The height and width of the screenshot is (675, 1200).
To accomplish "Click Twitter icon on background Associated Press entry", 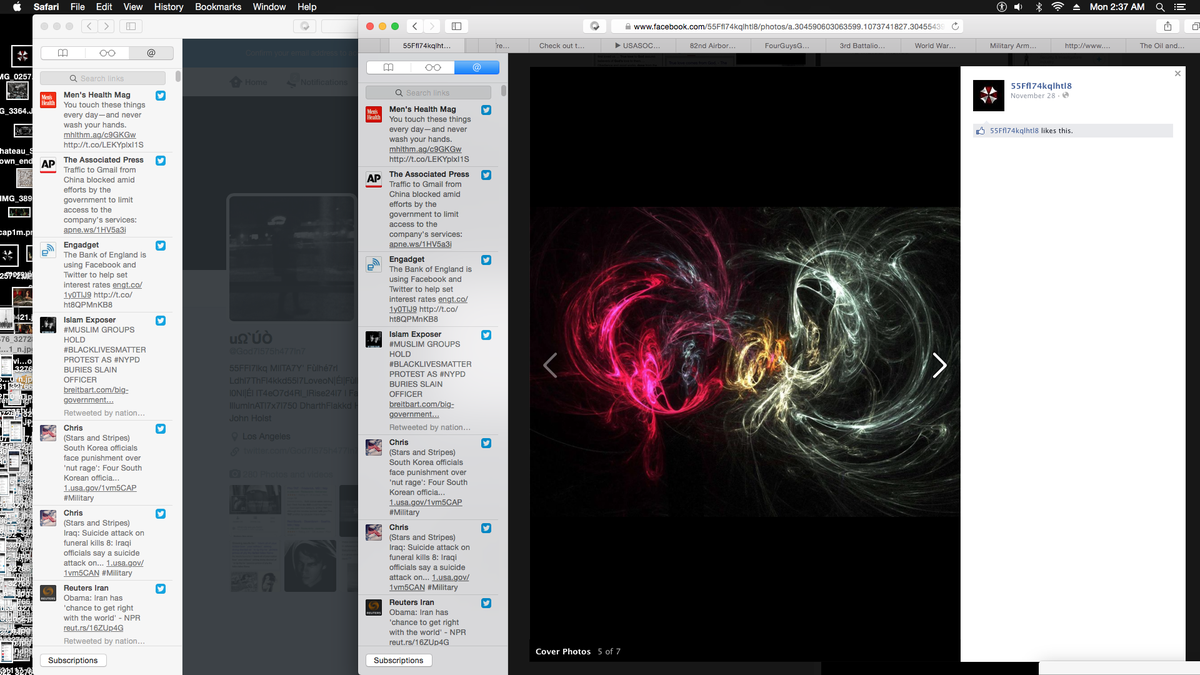I will coord(160,161).
